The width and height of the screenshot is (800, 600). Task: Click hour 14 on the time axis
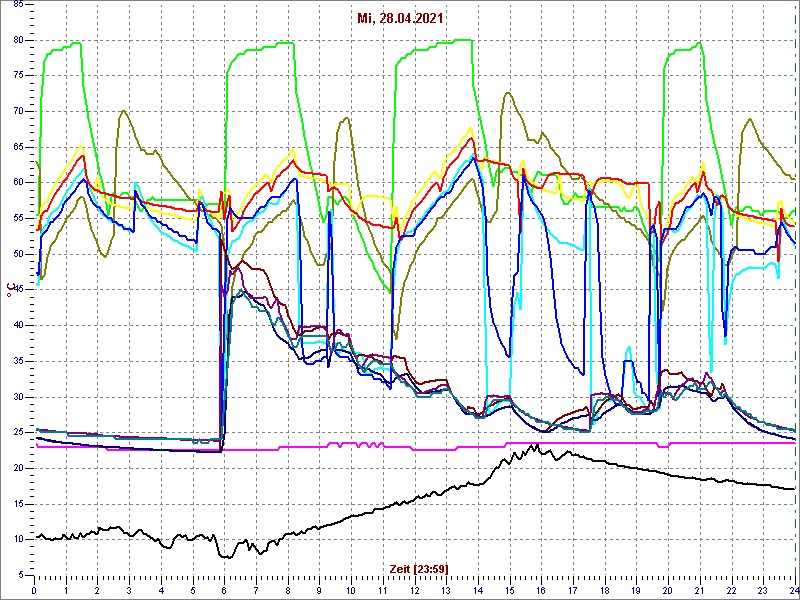pyautogui.click(x=478, y=590)
